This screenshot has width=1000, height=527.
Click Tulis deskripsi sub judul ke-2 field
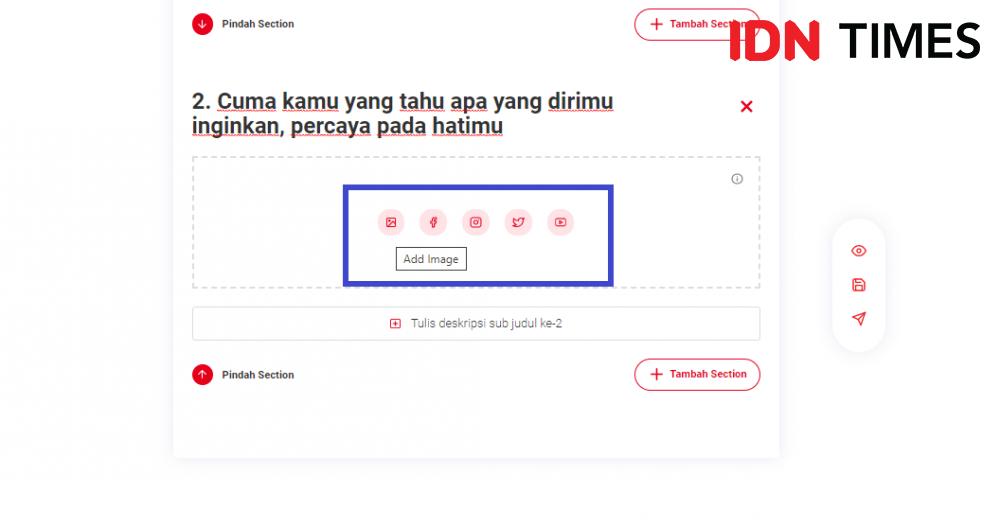(476, 323)
